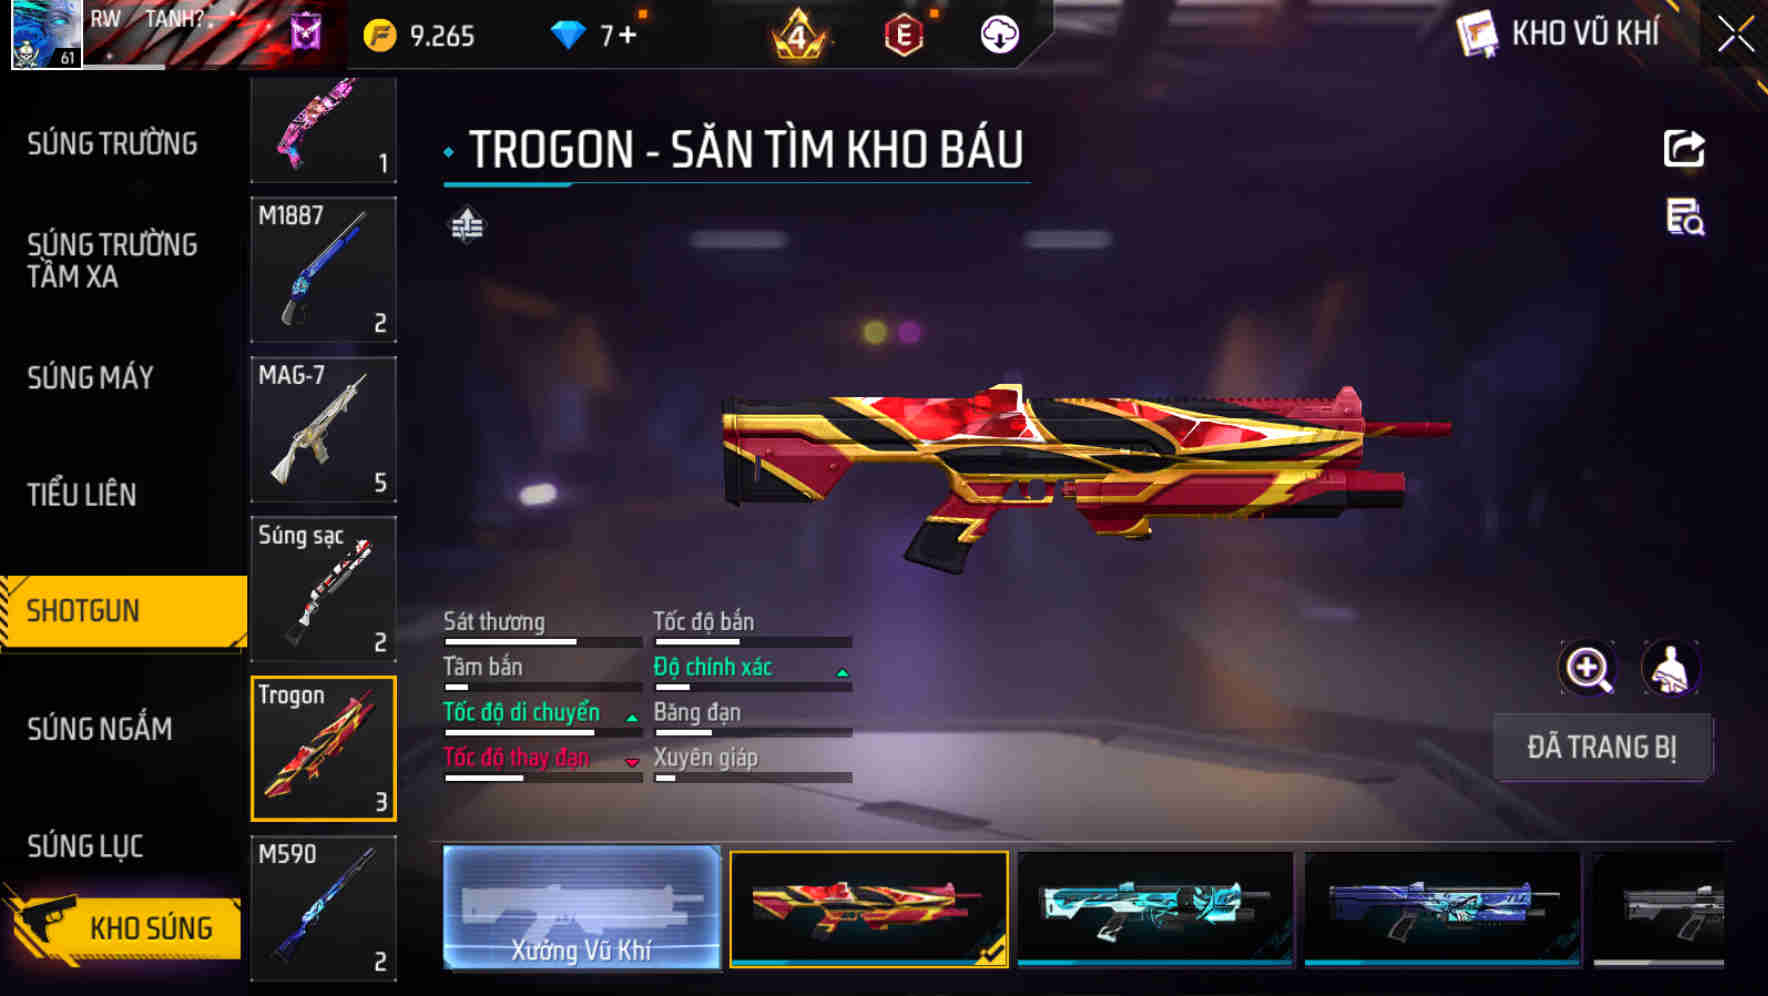The width and height of the screenshot is (1768, 996).
Task: Choose the MAG-7 weapon in list
Action: click(x=323, y=430)
